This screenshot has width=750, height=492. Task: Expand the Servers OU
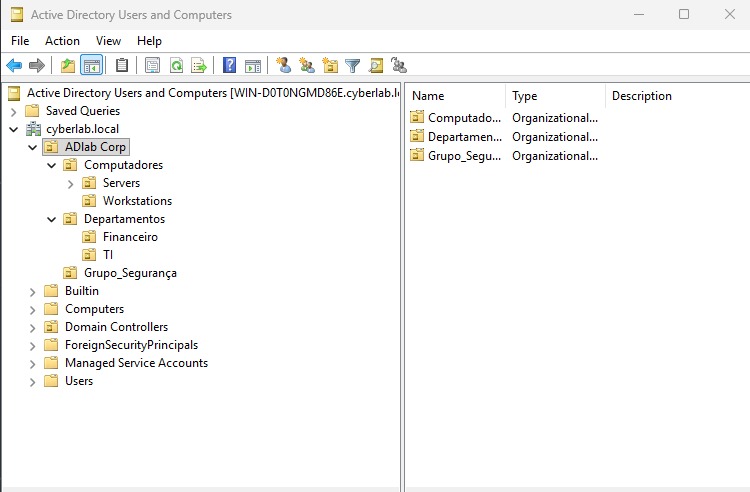[x=70, y=184]
